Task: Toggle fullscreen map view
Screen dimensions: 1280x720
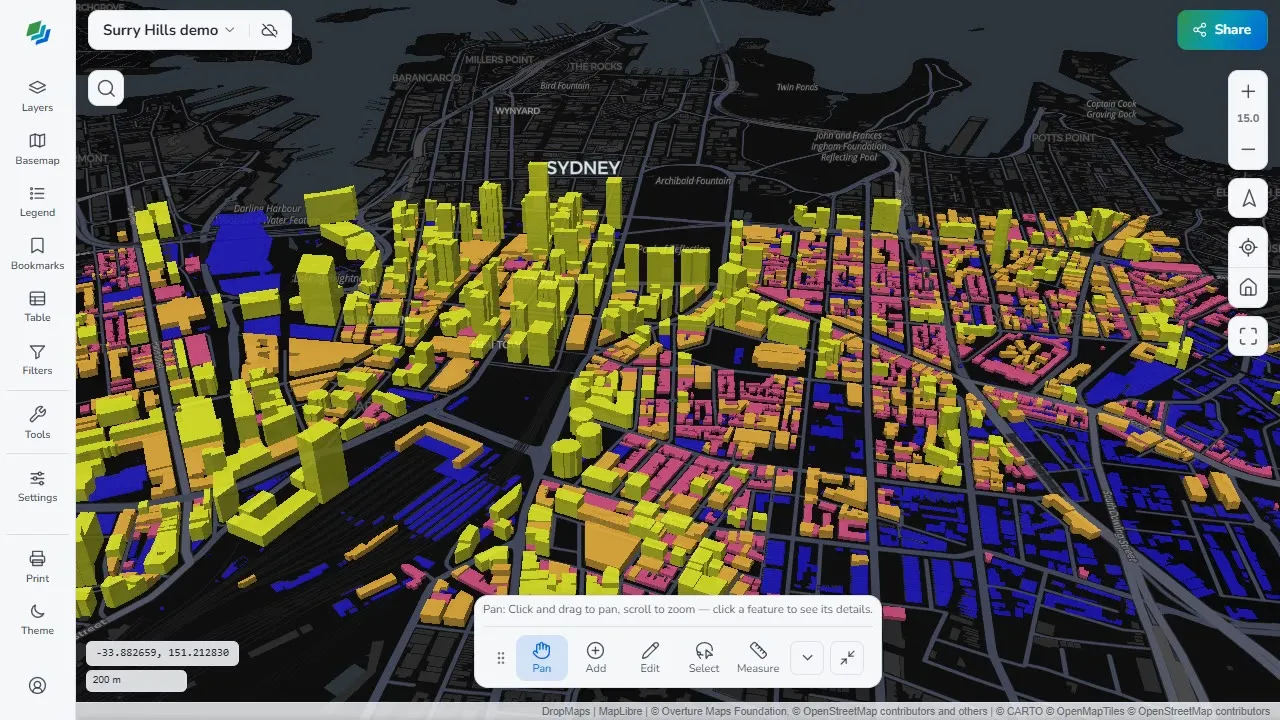Action: [1248, 336]
